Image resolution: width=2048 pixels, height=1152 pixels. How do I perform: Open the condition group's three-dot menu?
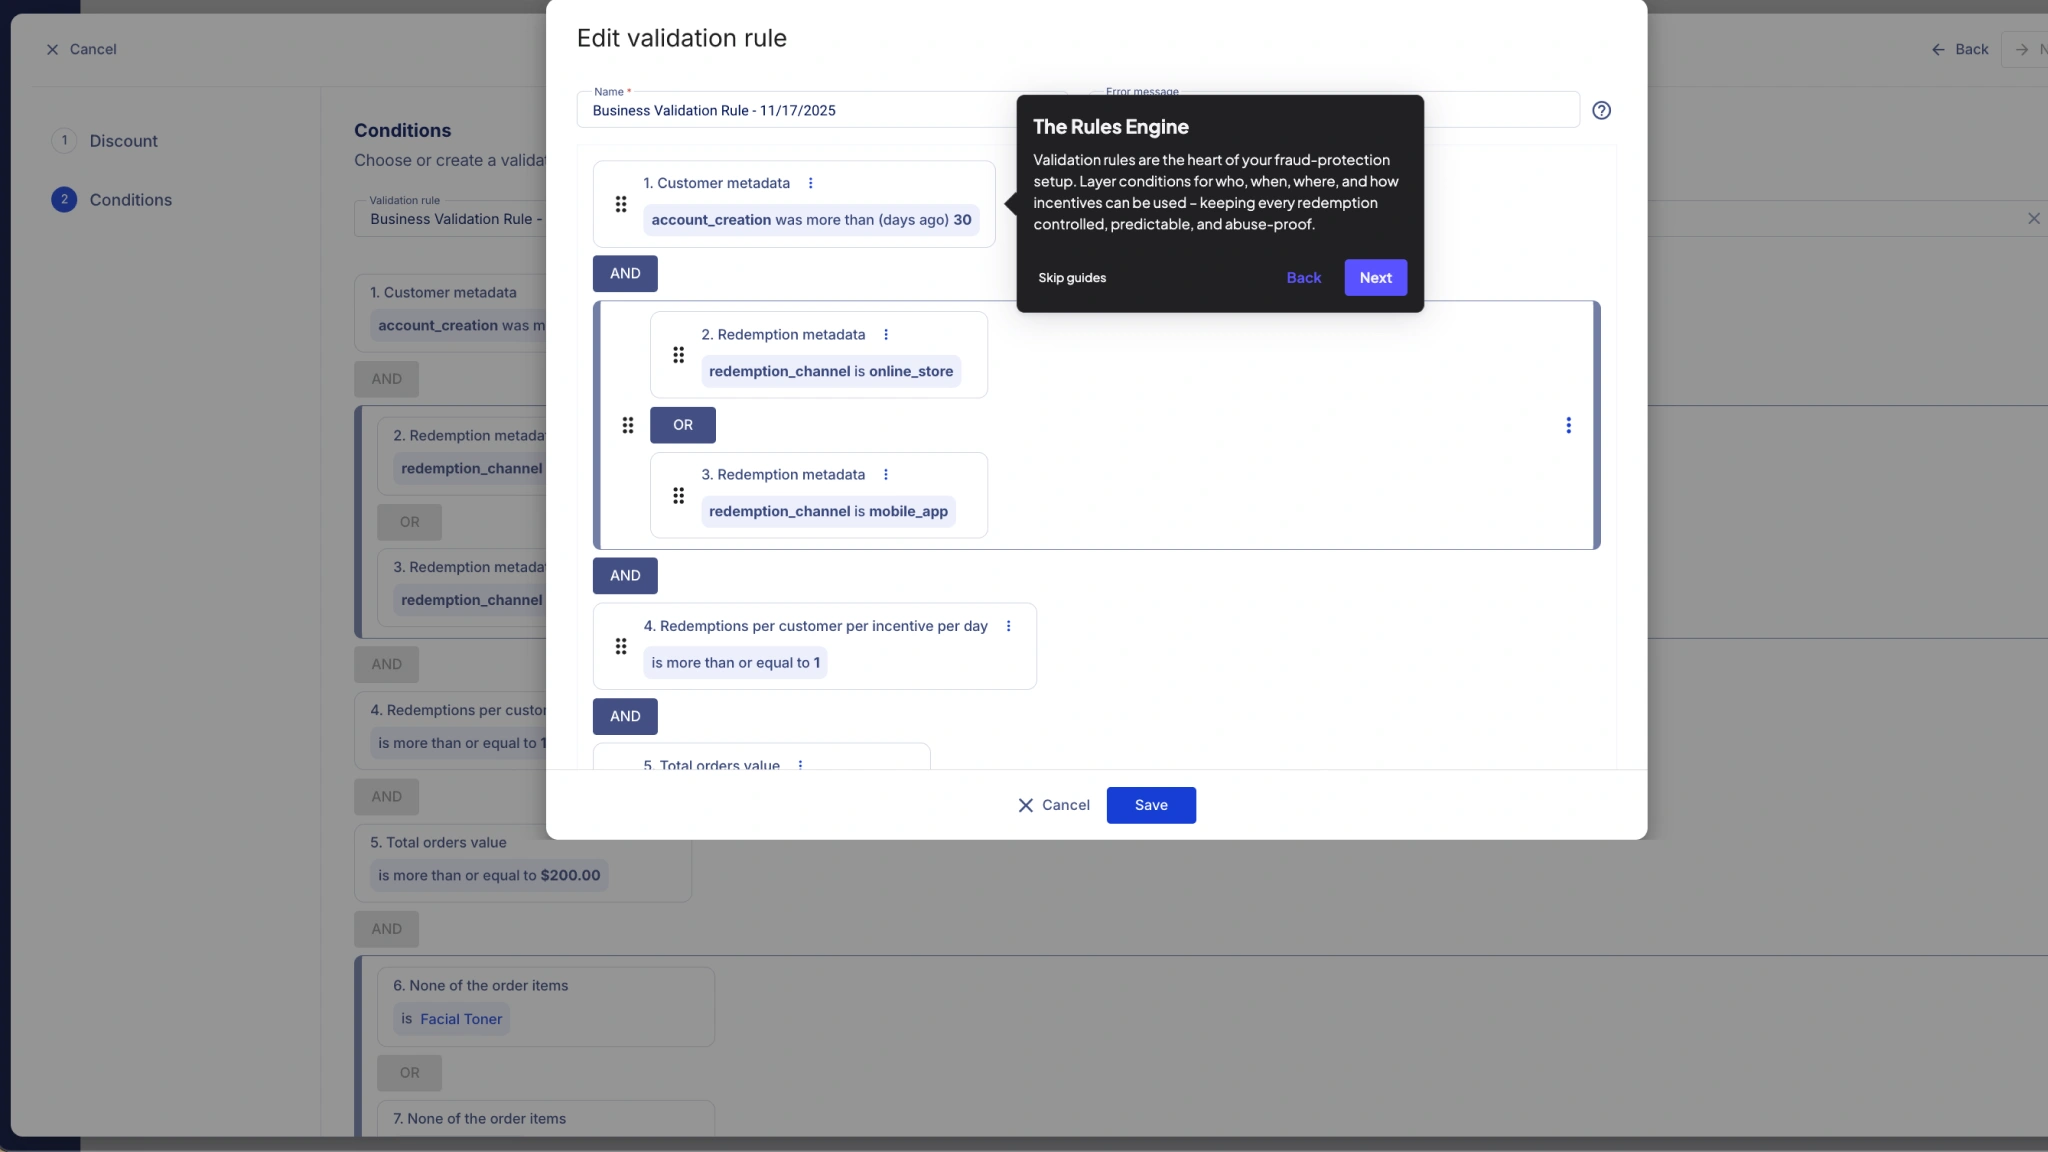(1568, 425)
